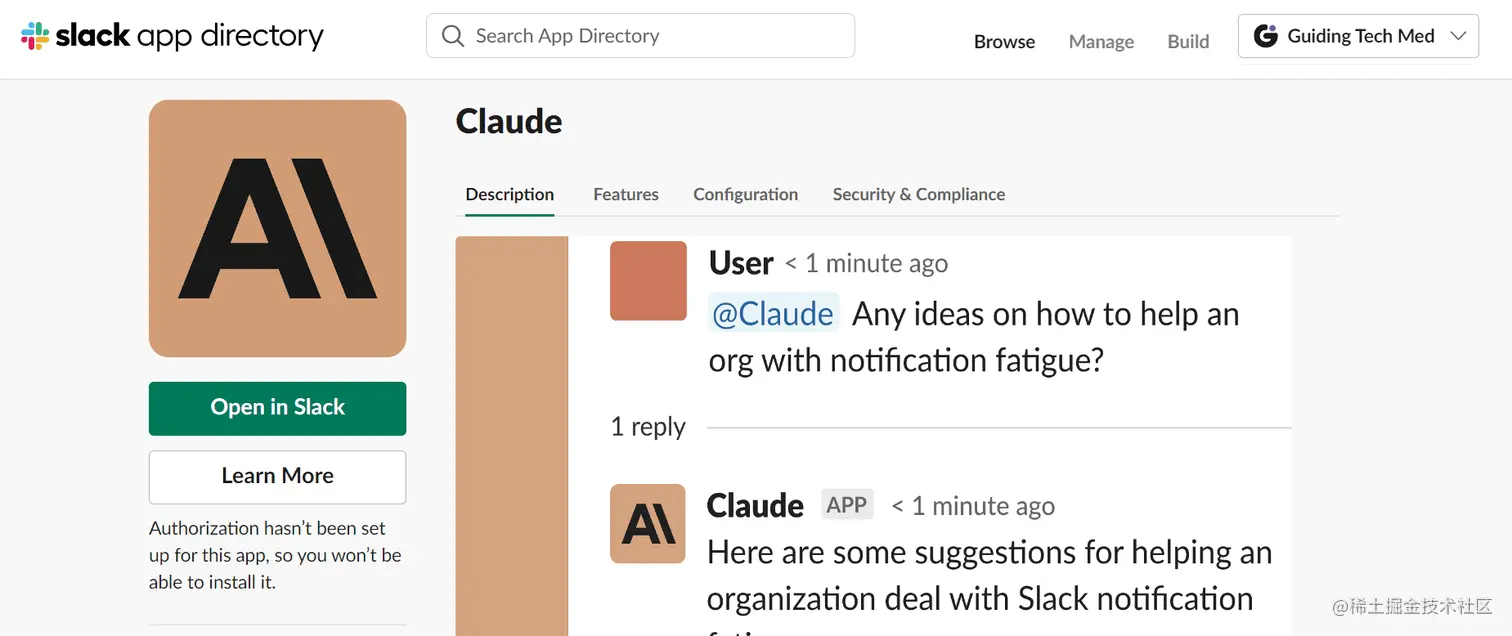Click the large Claude app icon
This screenshot has width=1512, height=636.
click(277, 228)
